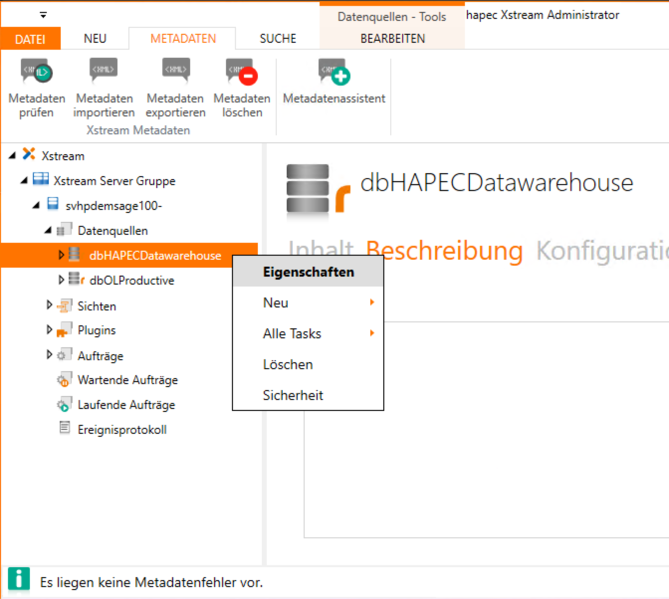Open the Neu submenu in context menu

308,302
